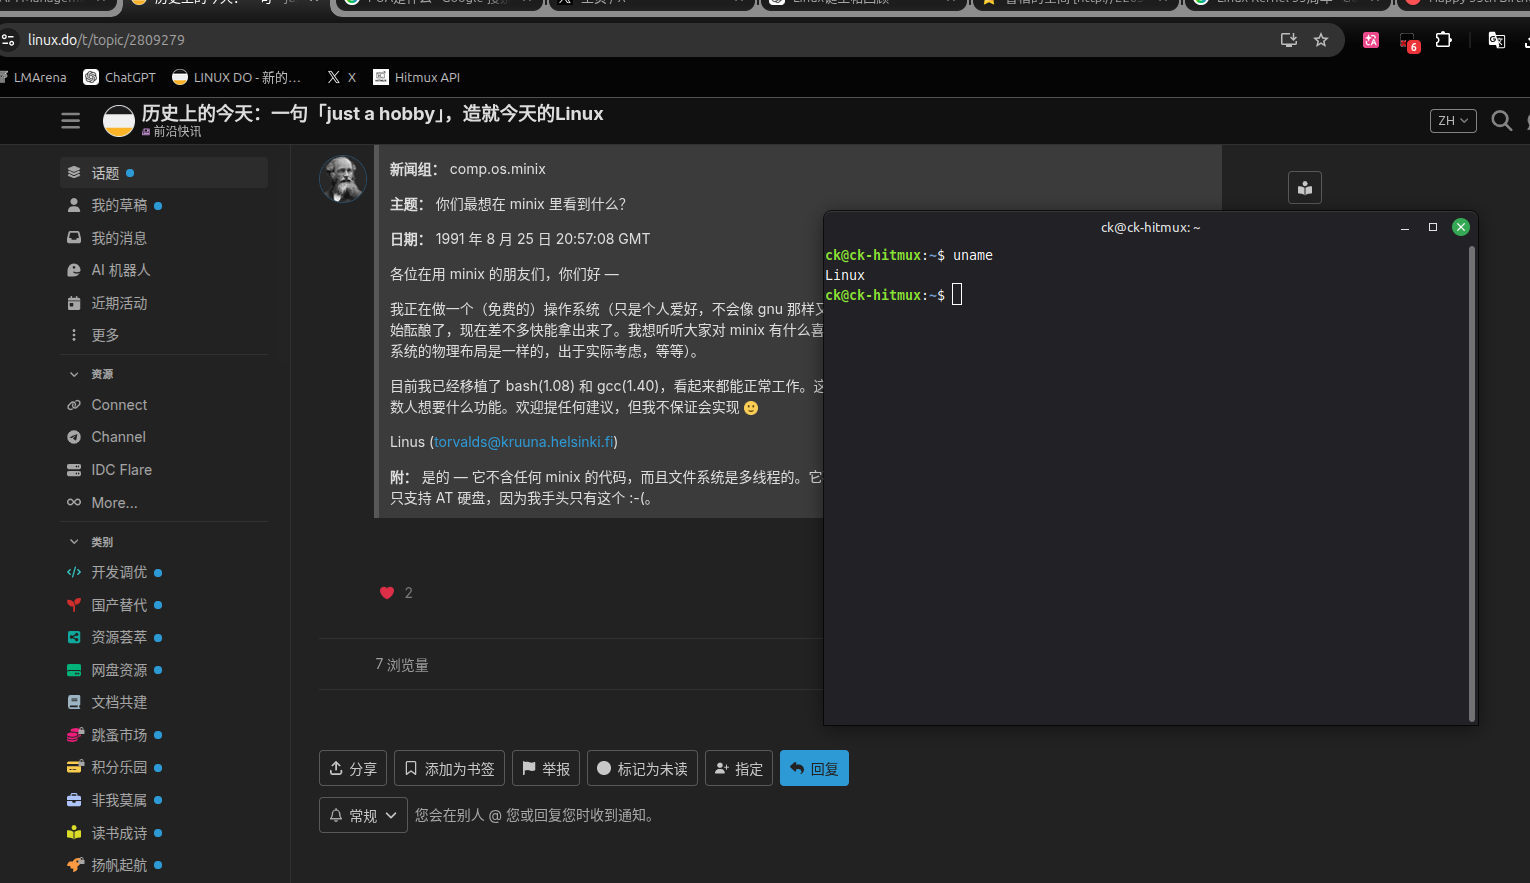Click the 指定 assign button

coord(739,768)
